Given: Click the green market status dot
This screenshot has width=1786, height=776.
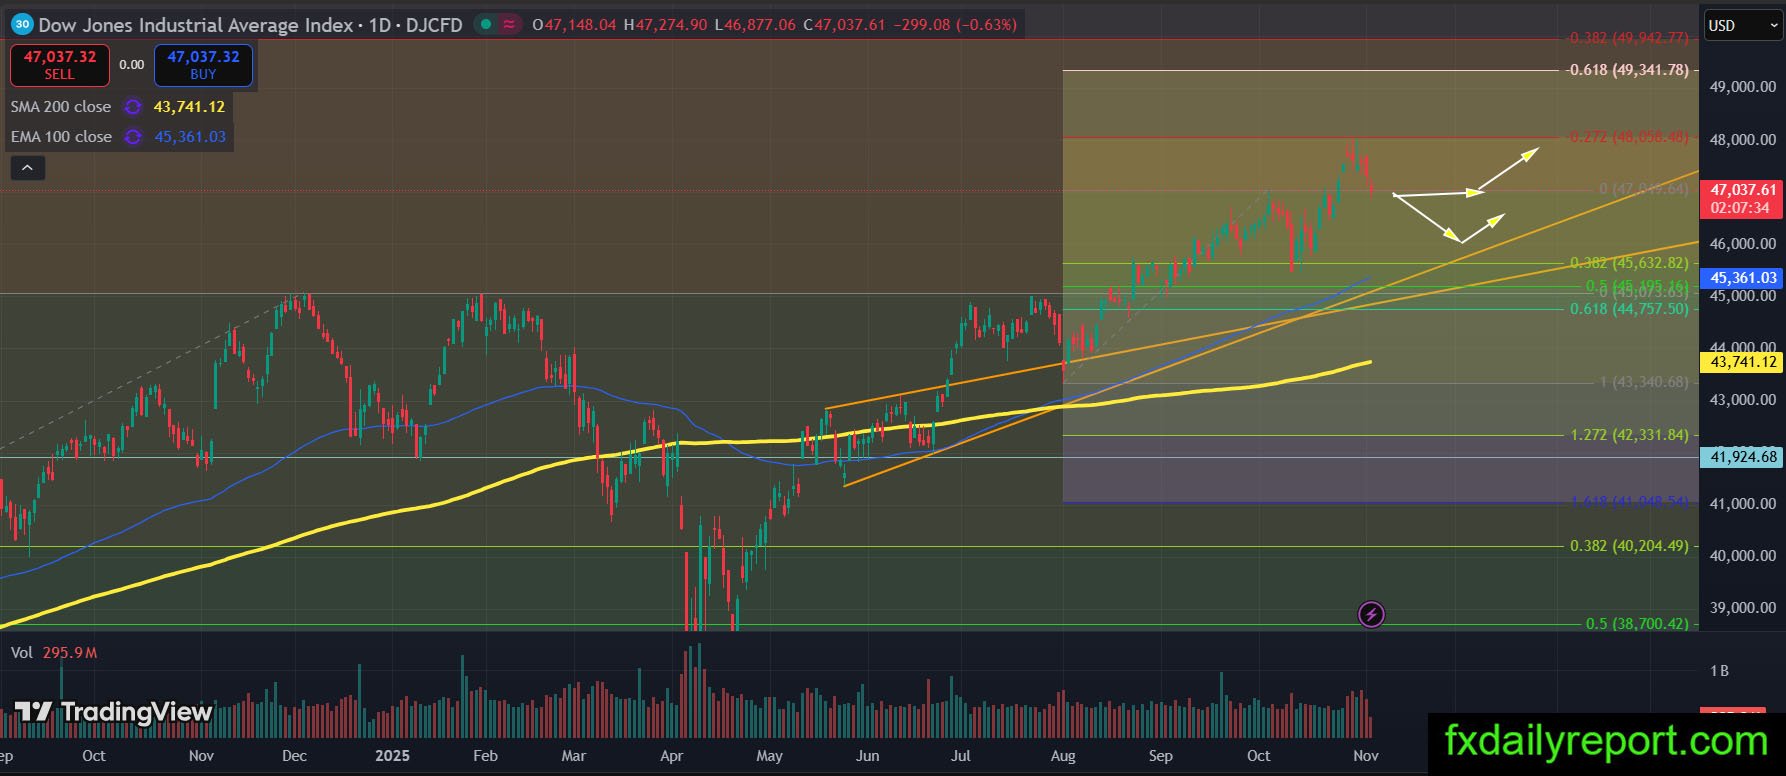Looking at the screenshot, I should click(x=485, y=24).
